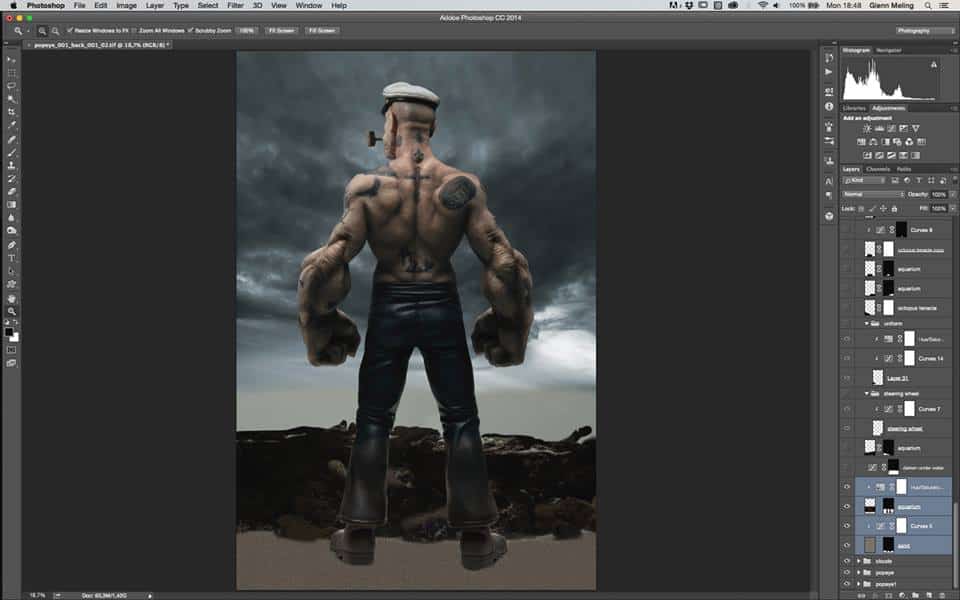The width and height of the screenshot is (960, 600).
Task: Select the Crop tool
Action: [12, 112]
